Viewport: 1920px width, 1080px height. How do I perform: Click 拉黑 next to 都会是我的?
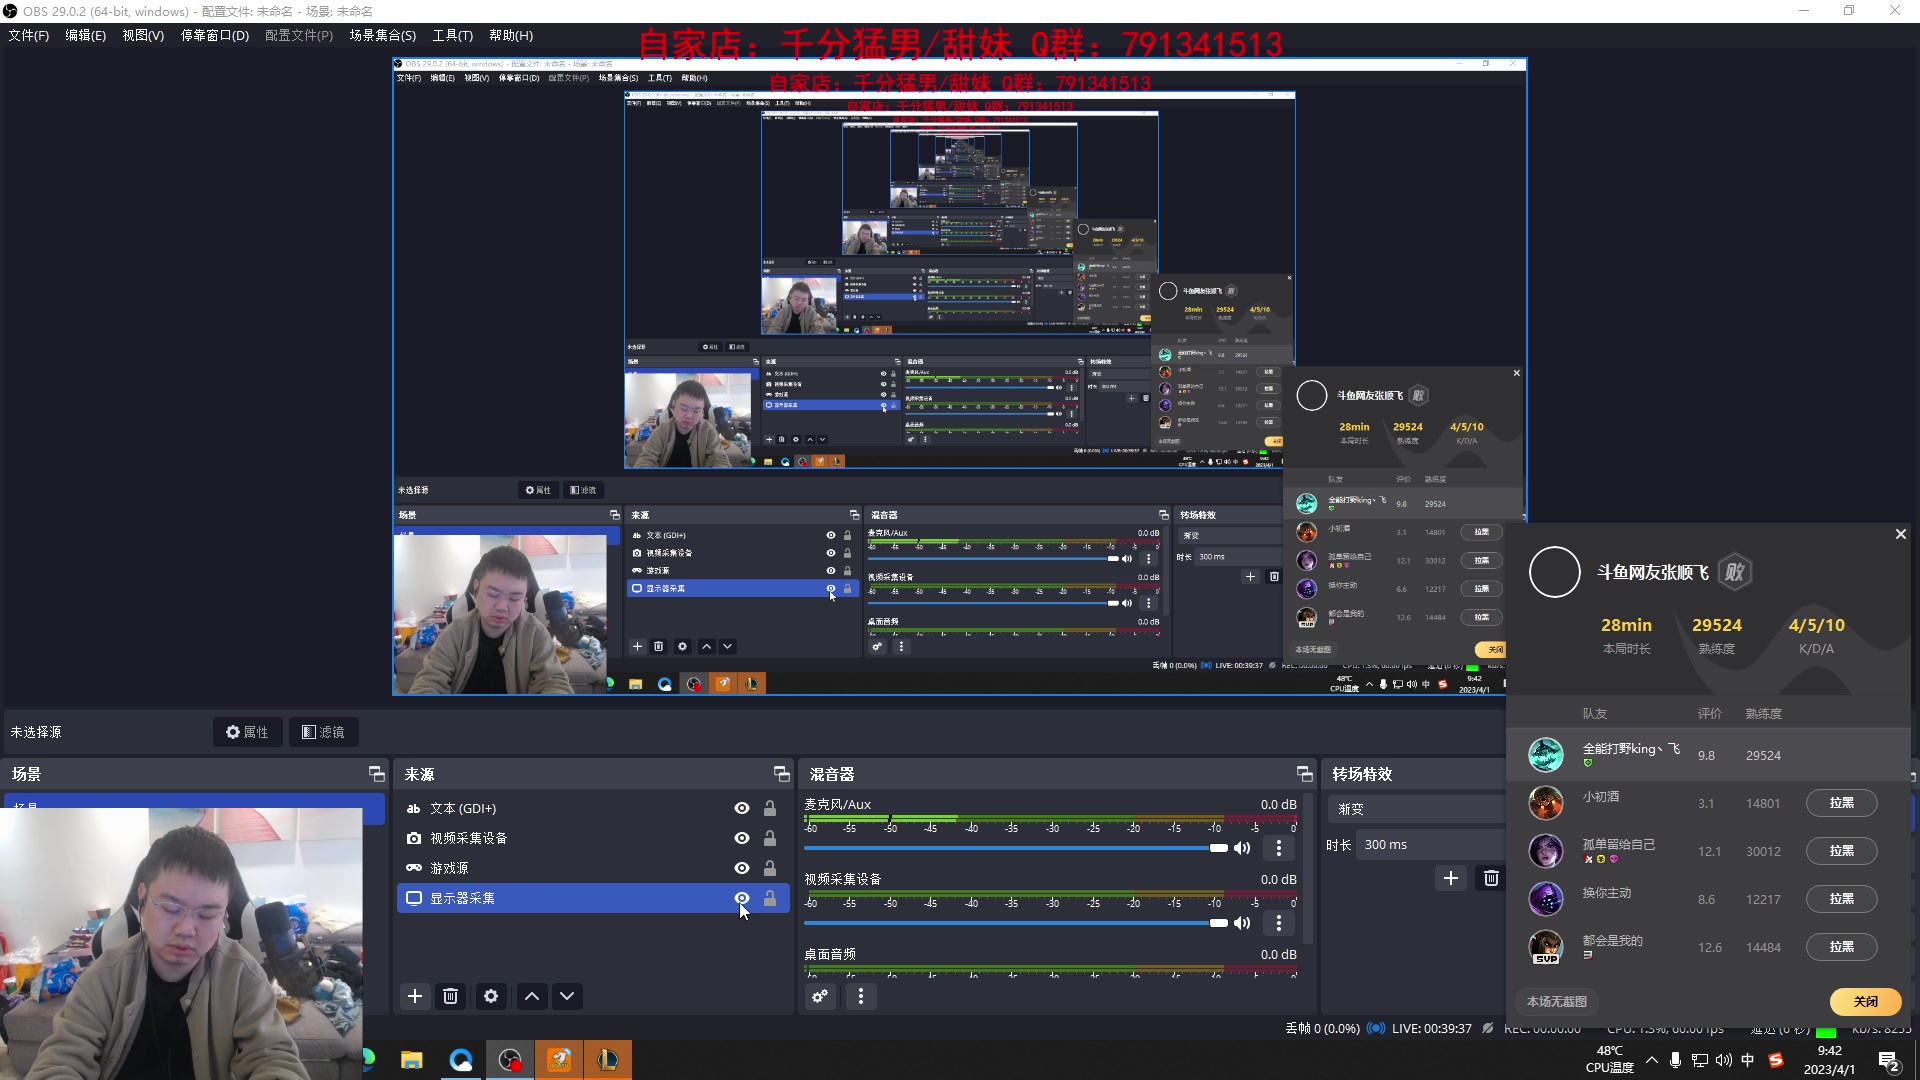click(1842, 947)
